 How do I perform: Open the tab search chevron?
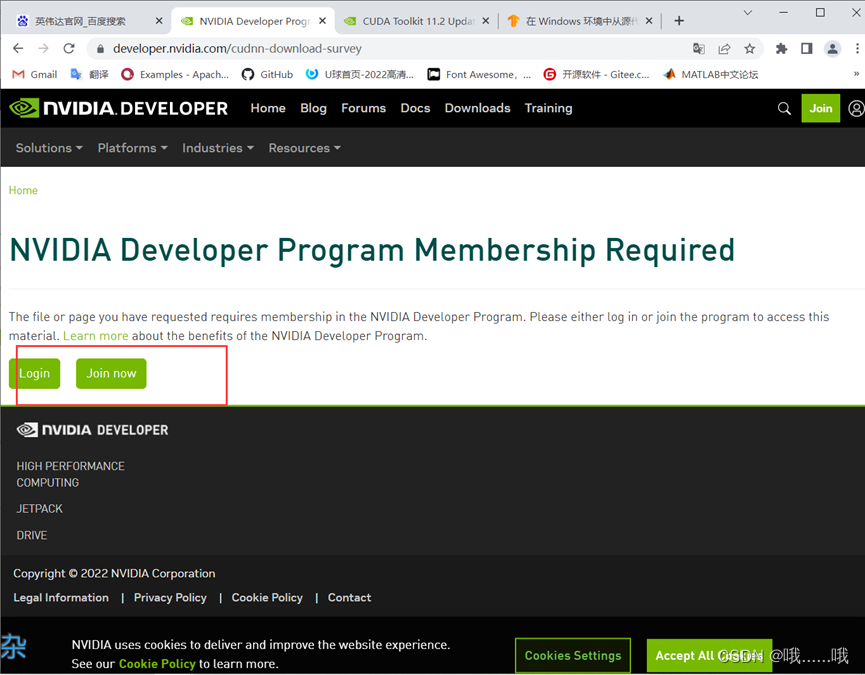[748, 12]
